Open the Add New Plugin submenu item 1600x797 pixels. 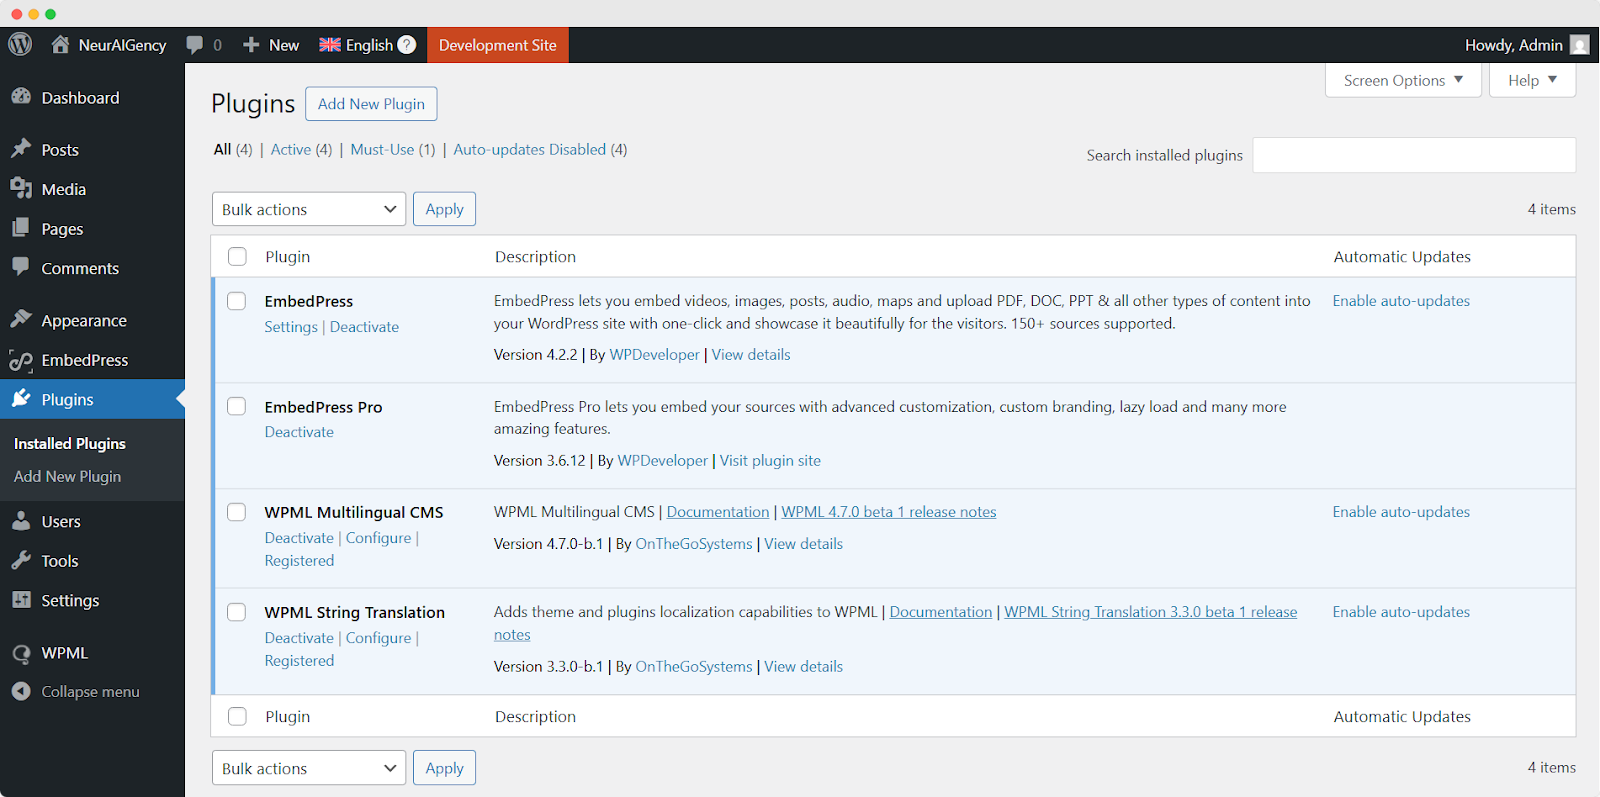point(67,477)
